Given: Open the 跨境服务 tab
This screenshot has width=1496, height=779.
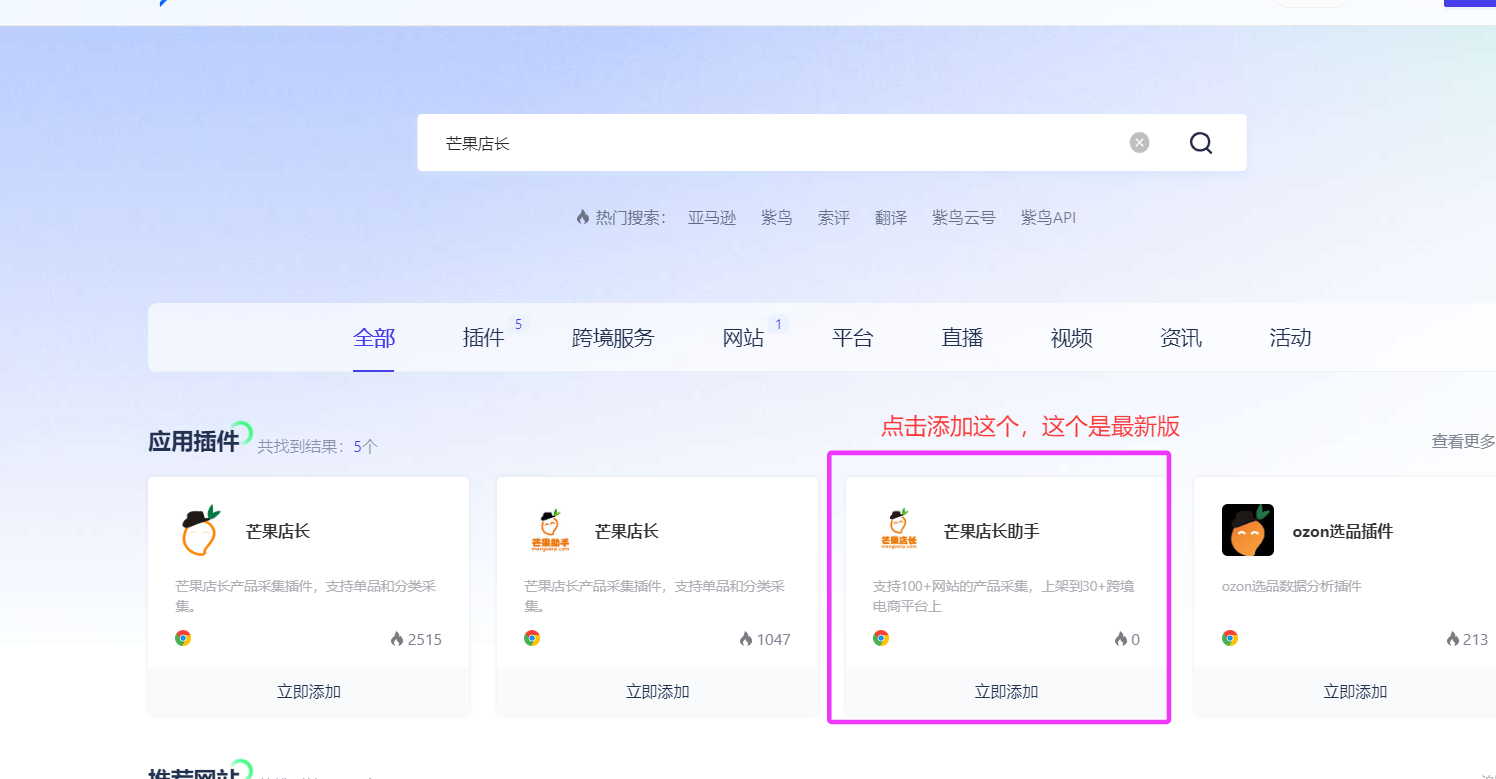Looking at the screenshot, I should tap(613, 338).
